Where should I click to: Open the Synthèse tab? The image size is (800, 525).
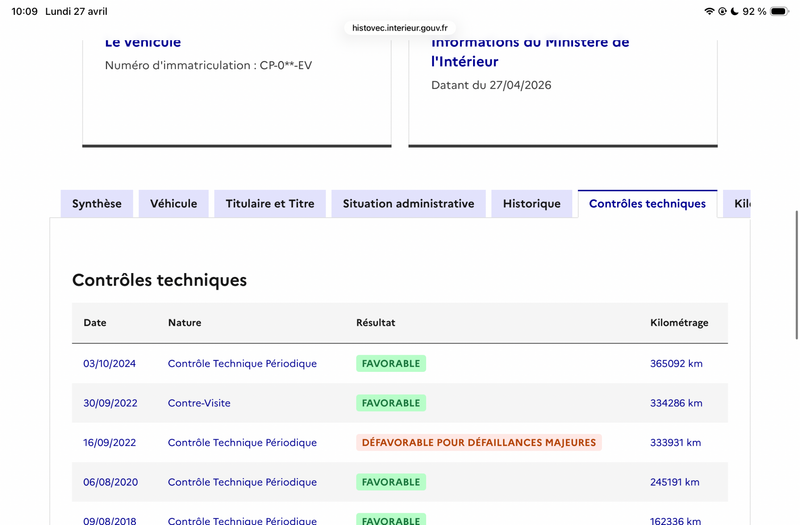point(97,204)
